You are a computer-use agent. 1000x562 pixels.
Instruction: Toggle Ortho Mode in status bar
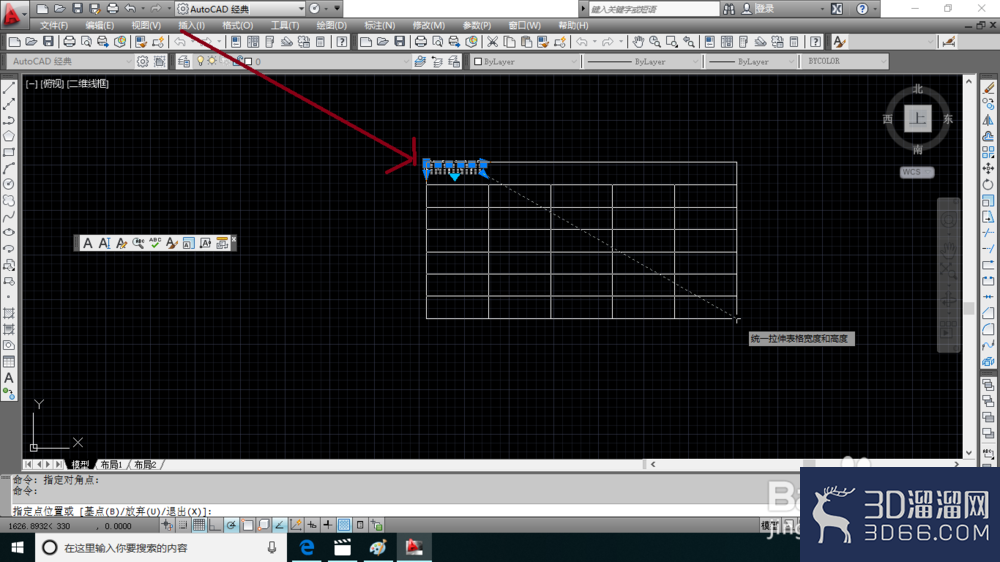coord(215,525)
